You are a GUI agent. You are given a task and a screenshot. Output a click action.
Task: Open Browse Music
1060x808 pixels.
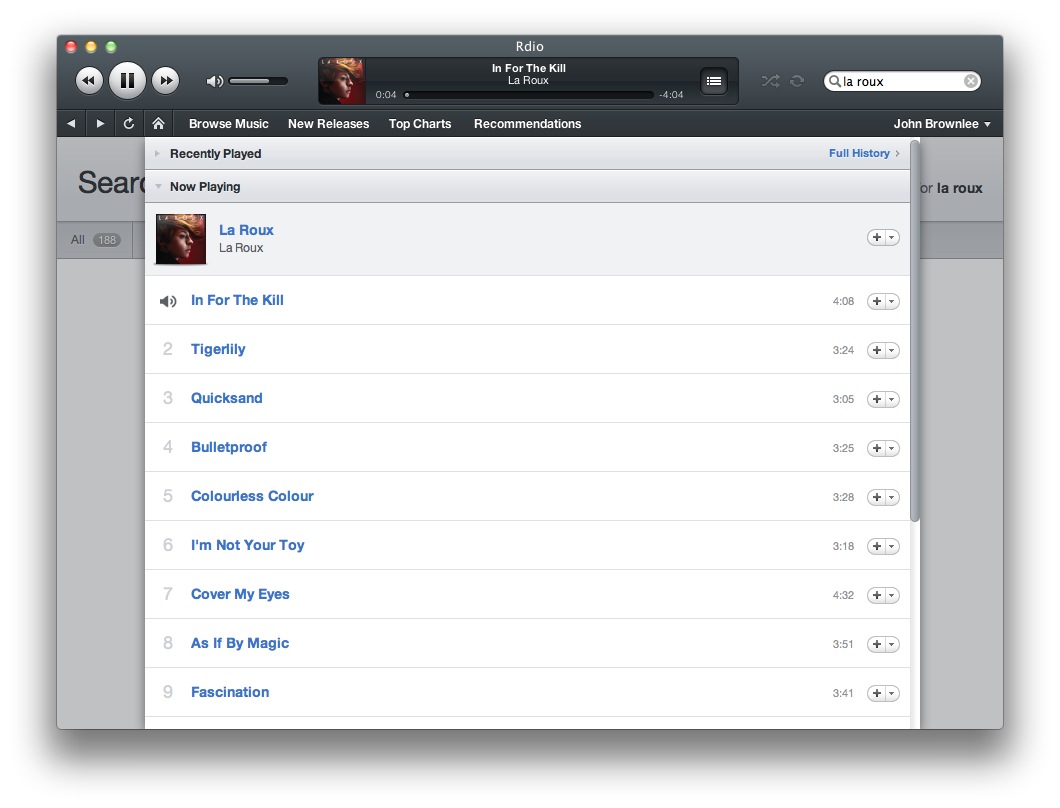228,124
